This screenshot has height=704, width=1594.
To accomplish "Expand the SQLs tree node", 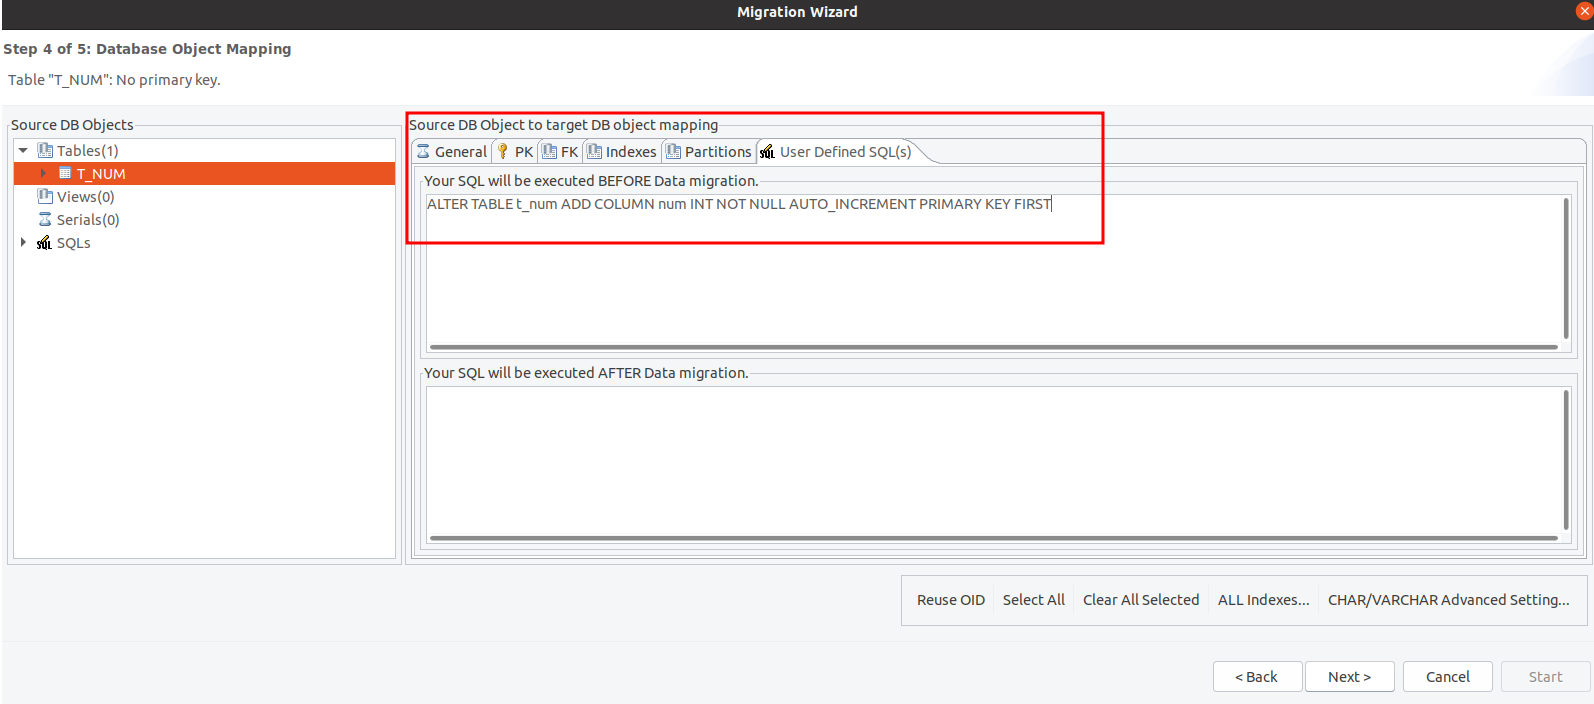I will coord(23,243).
